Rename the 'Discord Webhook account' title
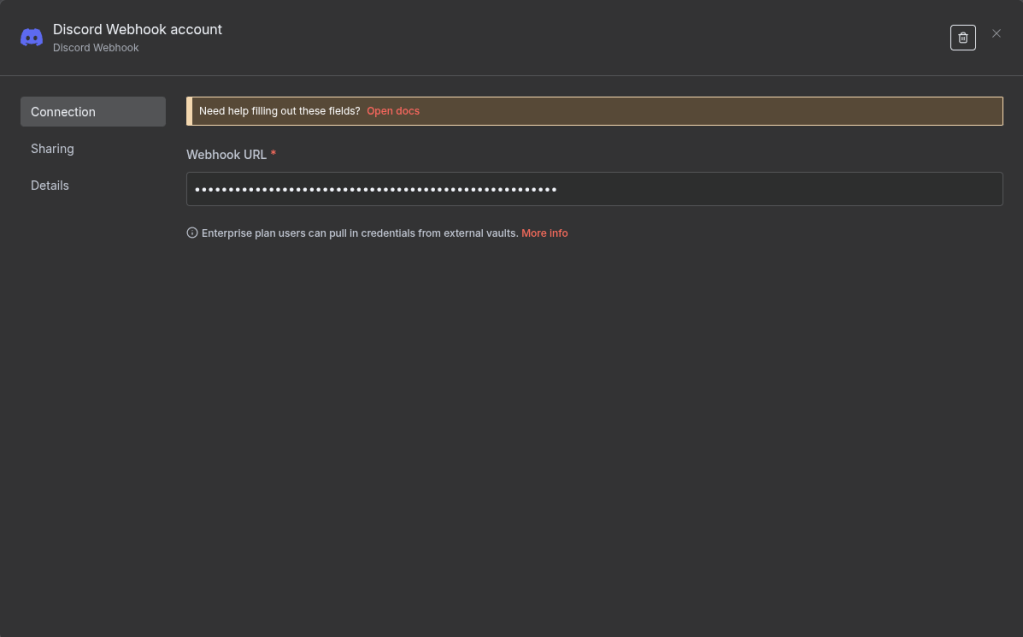Viewport: 1023px width, 637px height. click(138, 30)
